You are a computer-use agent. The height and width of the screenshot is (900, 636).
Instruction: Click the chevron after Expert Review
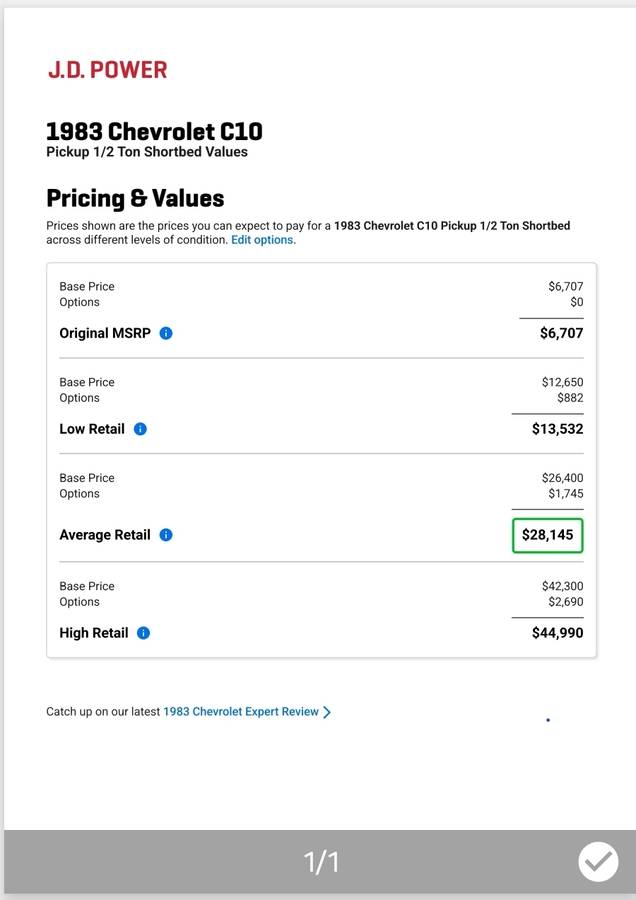coord(327,712)
